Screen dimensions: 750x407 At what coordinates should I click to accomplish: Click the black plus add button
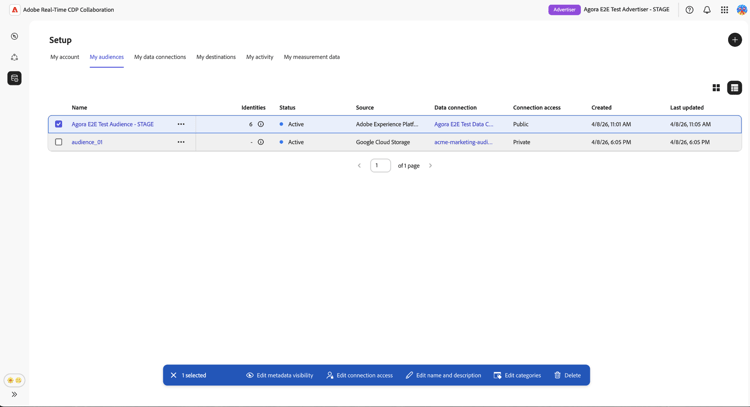(x=735, y=40)
